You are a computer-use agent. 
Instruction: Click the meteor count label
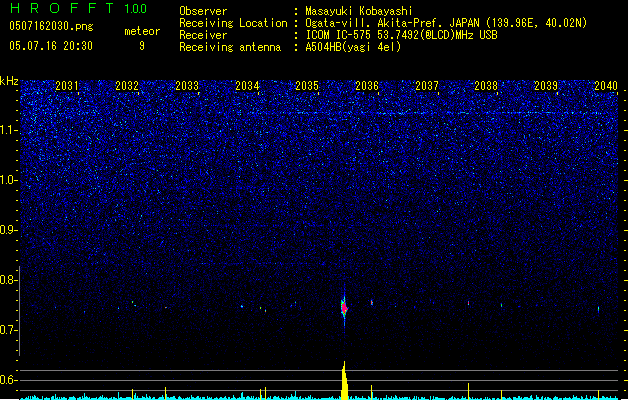tap(142, 31)
